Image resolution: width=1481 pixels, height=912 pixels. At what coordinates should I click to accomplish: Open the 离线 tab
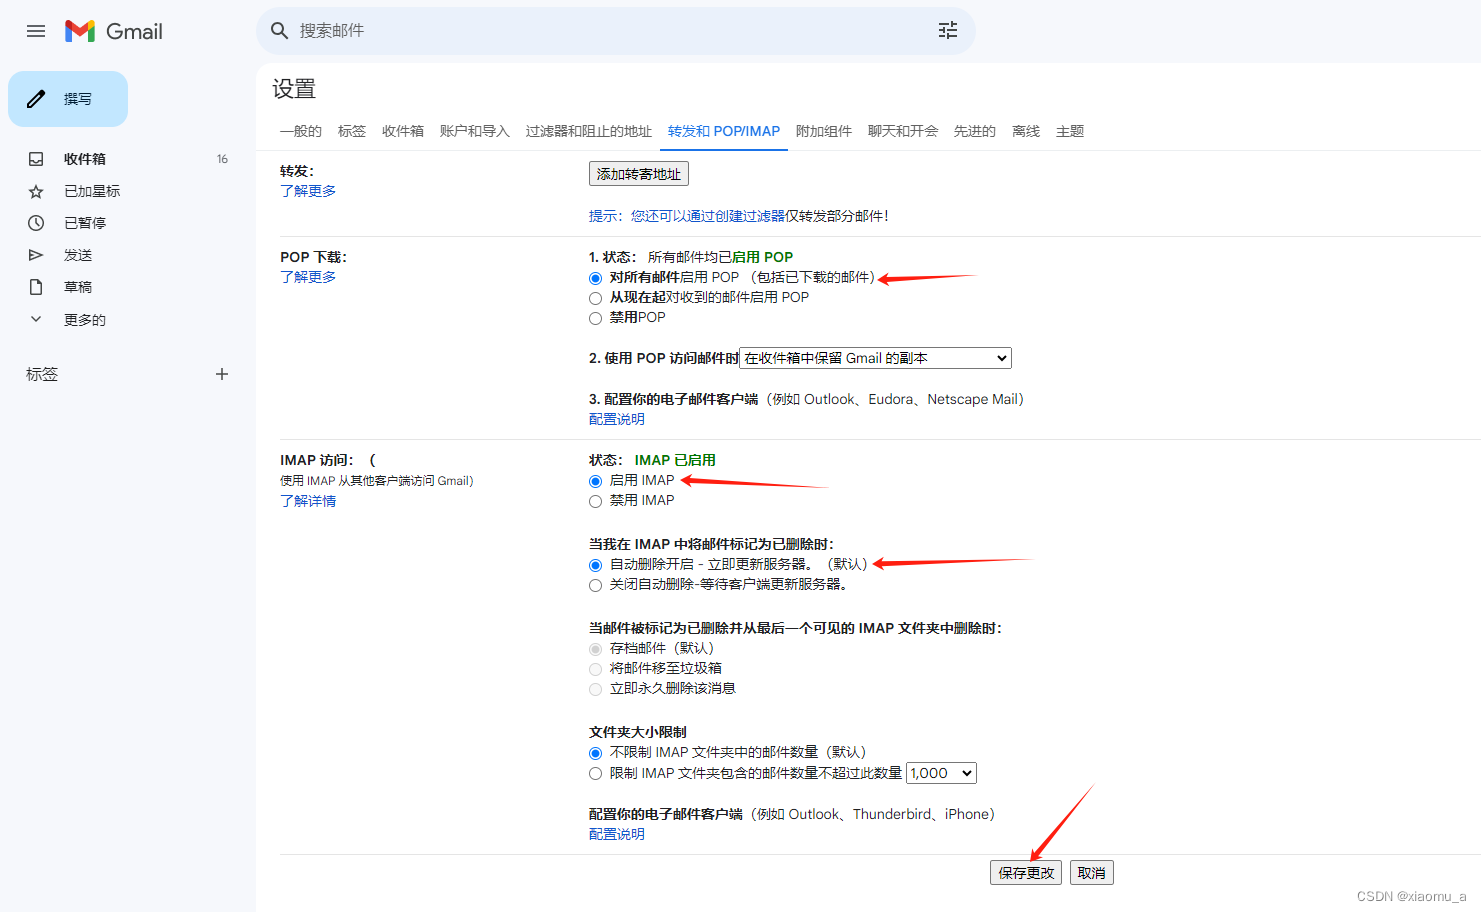click(x=1026, y=131)
